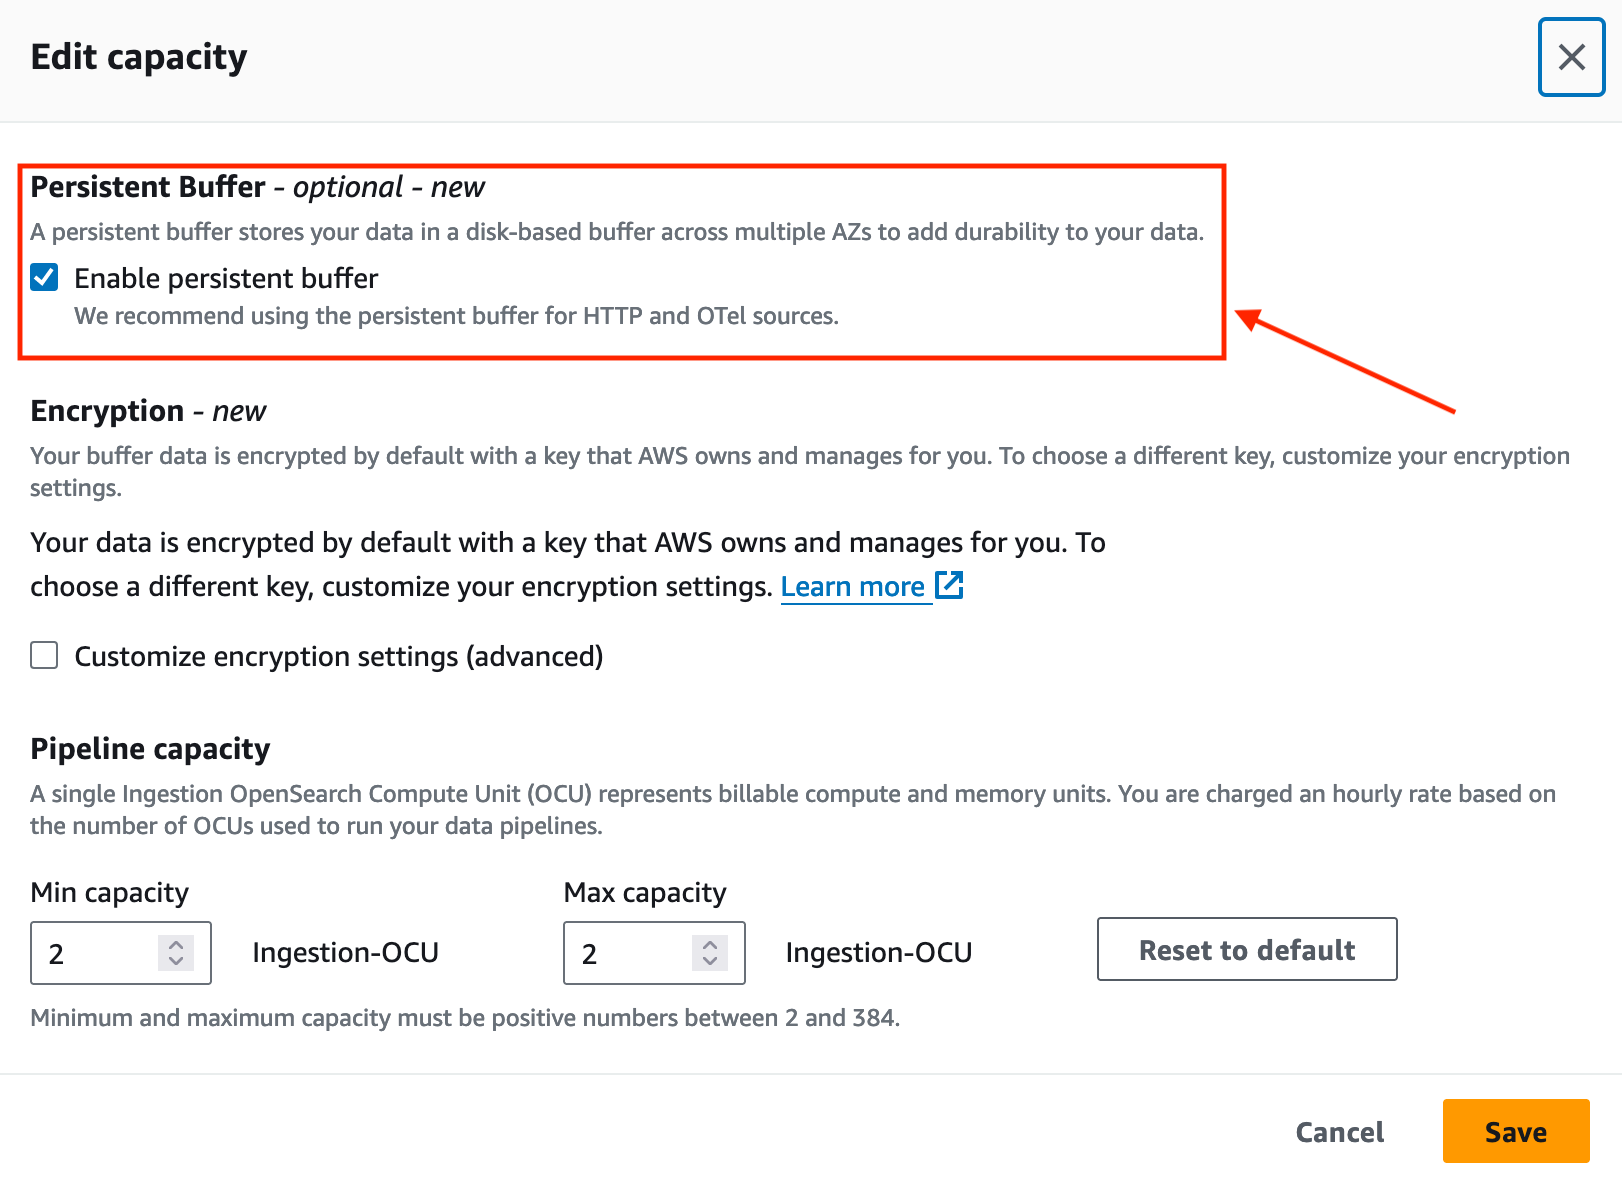This screenshot has width=1622, height=1178.
Task: Uncheck the Enable persistent buffer checkbox
Action: pos(44,277)
